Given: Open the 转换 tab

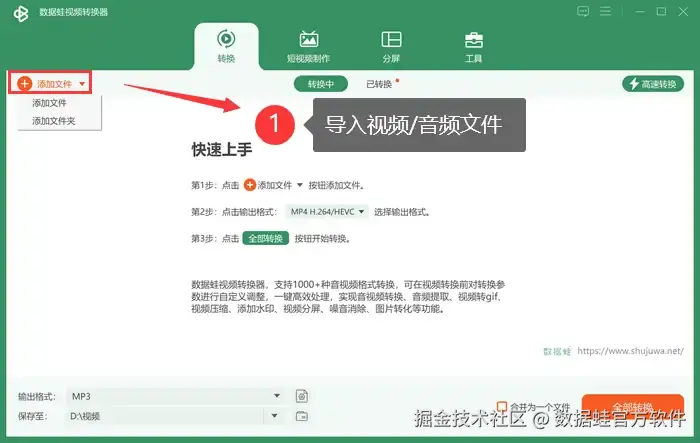Looking at the screenshot, I should [226, 46].
